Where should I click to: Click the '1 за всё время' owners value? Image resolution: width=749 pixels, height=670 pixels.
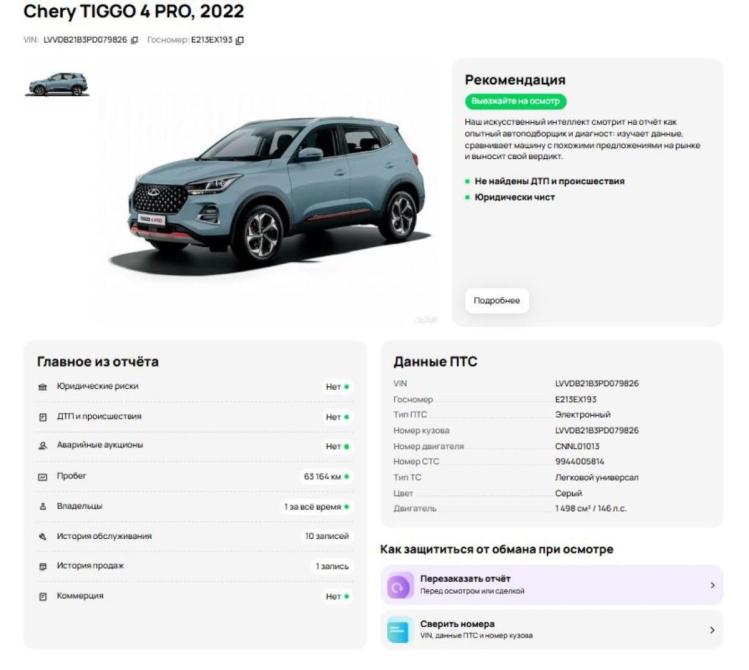pyautogui.click(x=313, y=507)
